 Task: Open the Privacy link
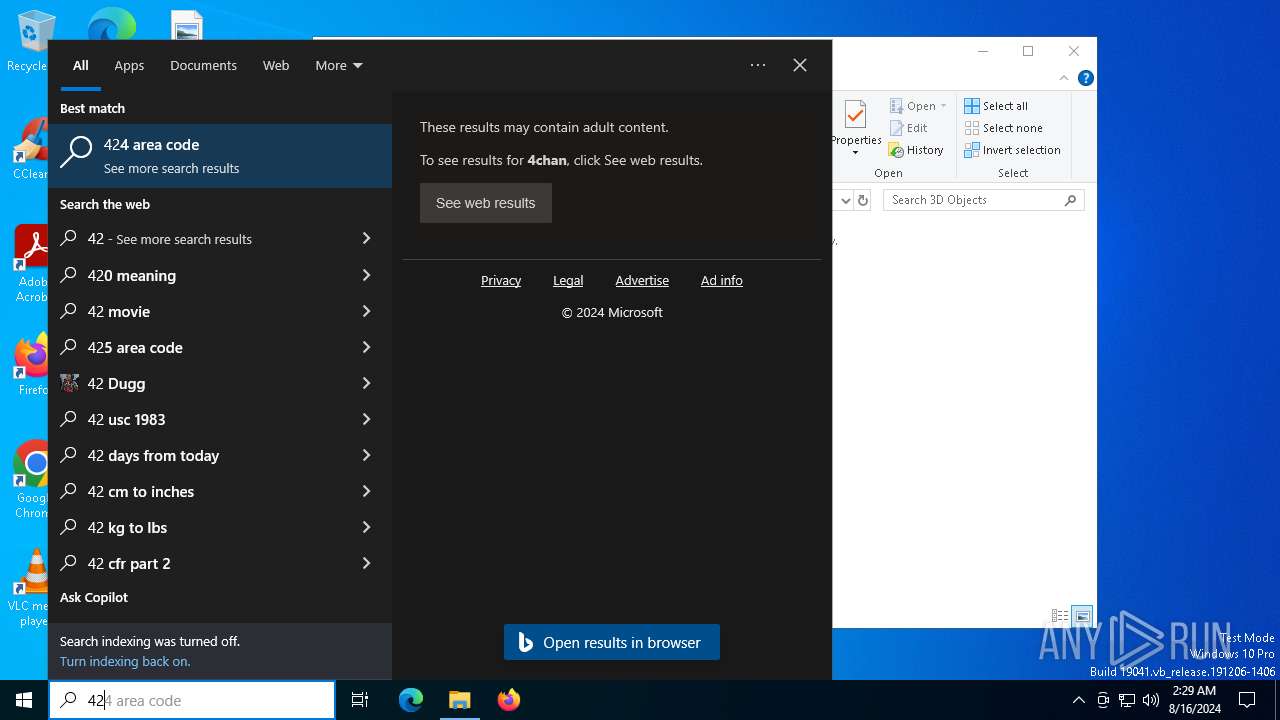(x=501, y=281)
